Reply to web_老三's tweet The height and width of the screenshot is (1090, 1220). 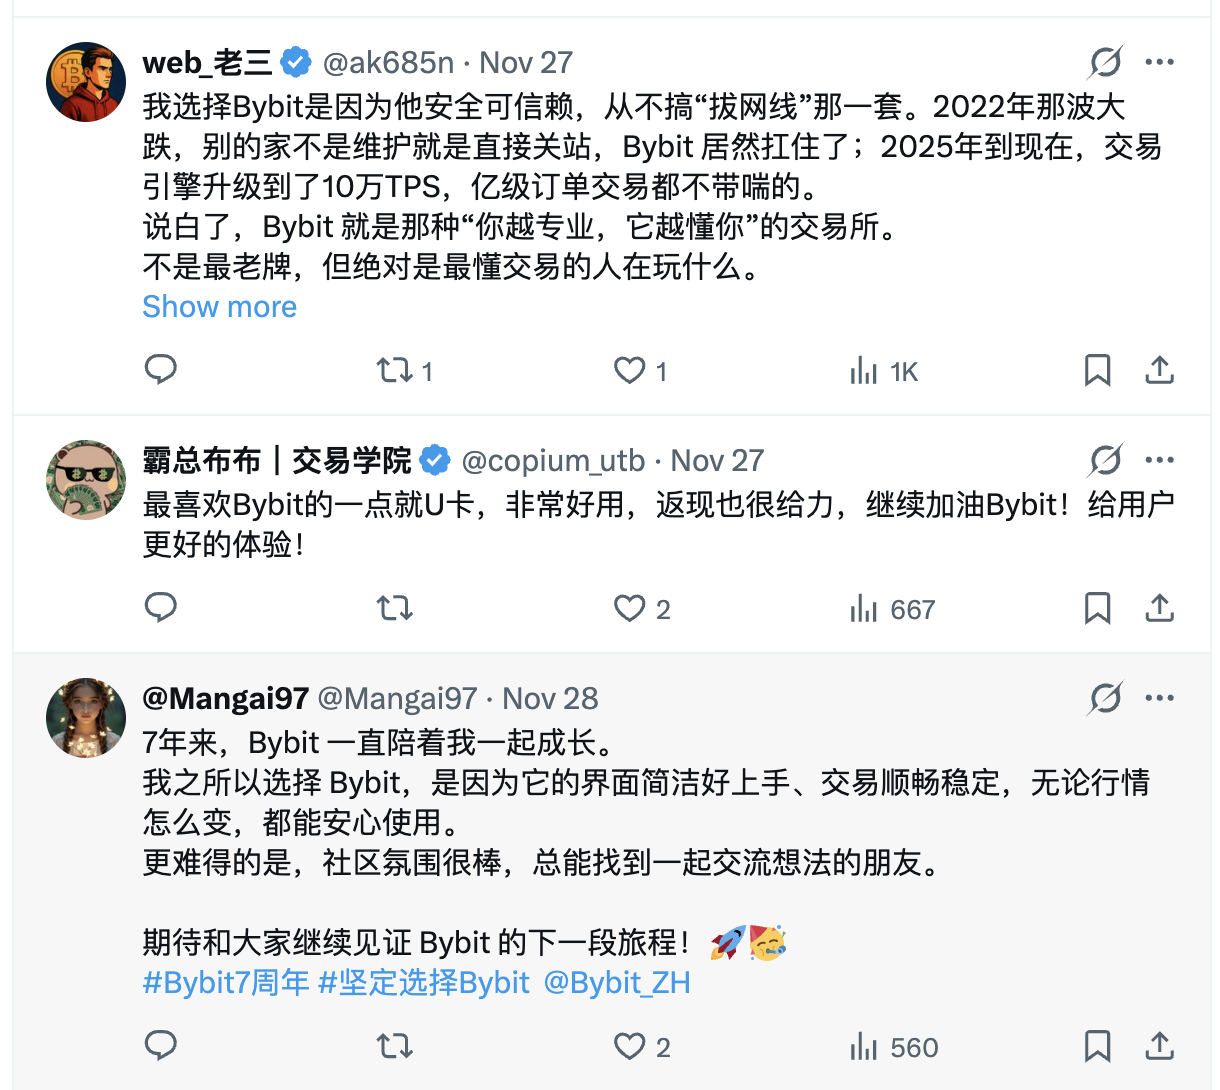pyautogui.click(x=161, y=370)
